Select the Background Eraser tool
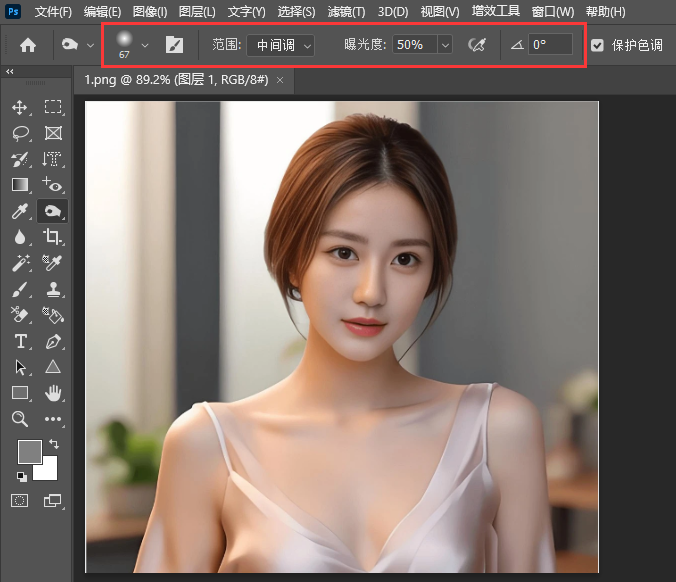 (x=19, y=315)
